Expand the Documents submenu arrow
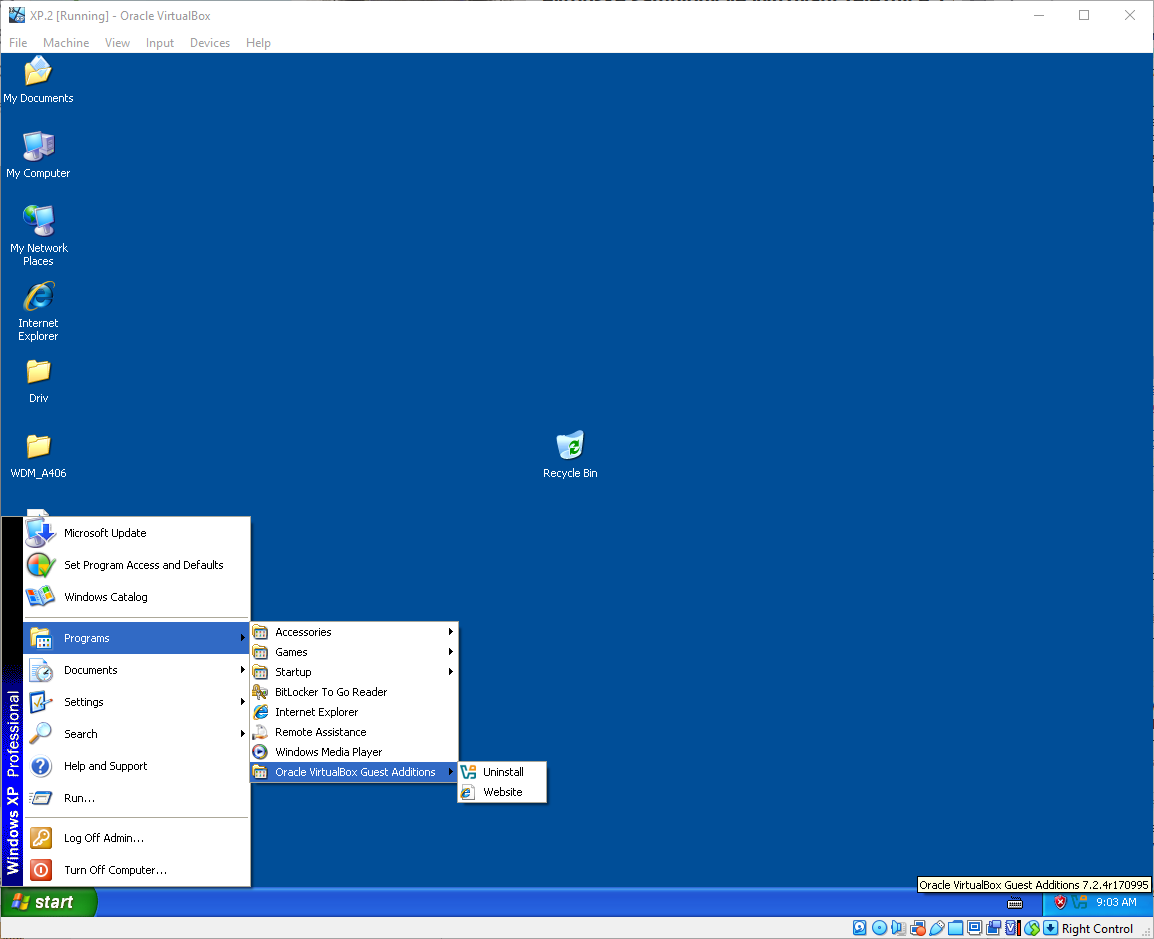This screenshot has width=1154, height=939. point(242,670)
